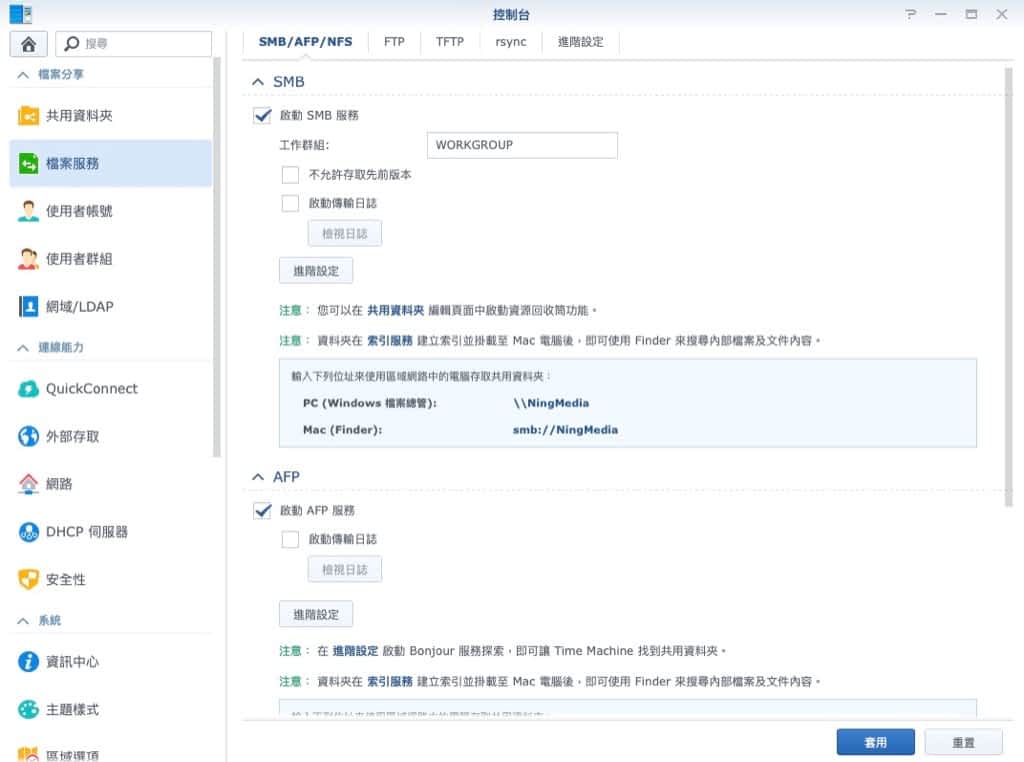Click the WORKGROUP text field

521,145
